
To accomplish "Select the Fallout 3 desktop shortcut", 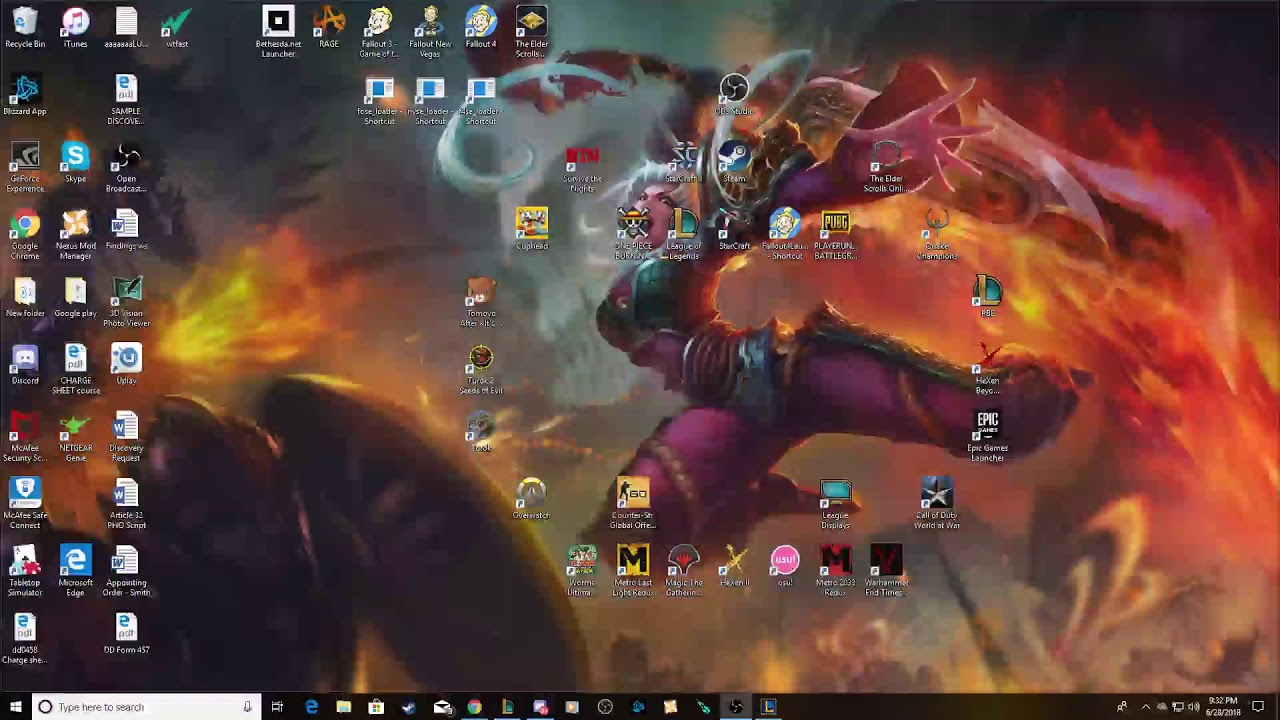I will (x=379, y=32).
